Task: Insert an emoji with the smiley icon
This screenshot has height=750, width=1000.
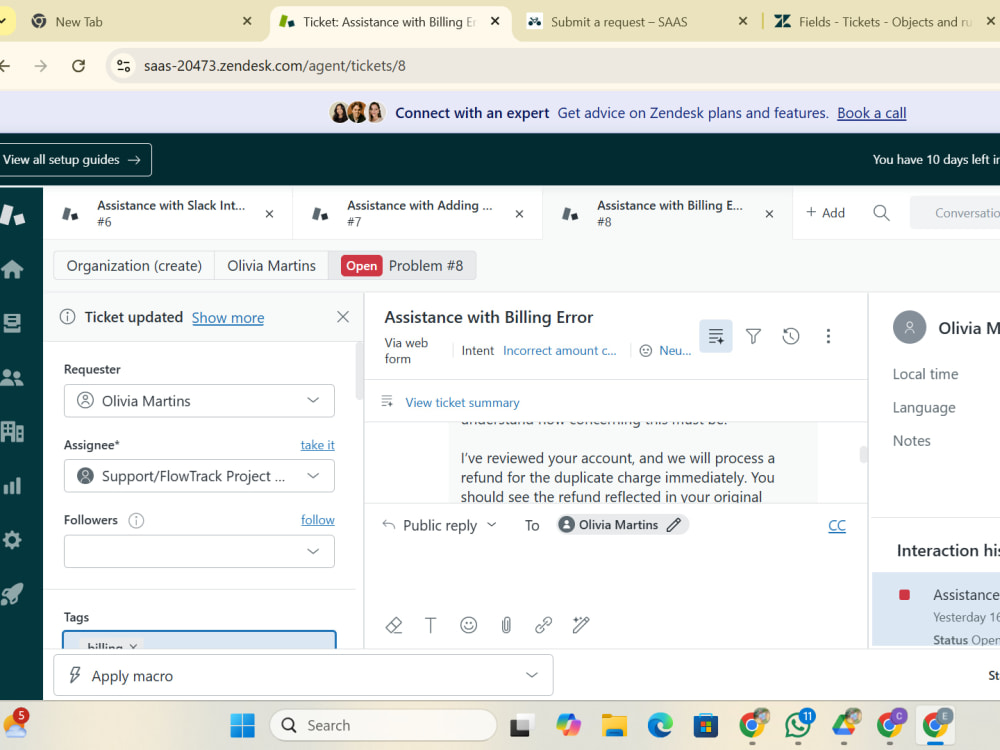Action: coord(469,625)
